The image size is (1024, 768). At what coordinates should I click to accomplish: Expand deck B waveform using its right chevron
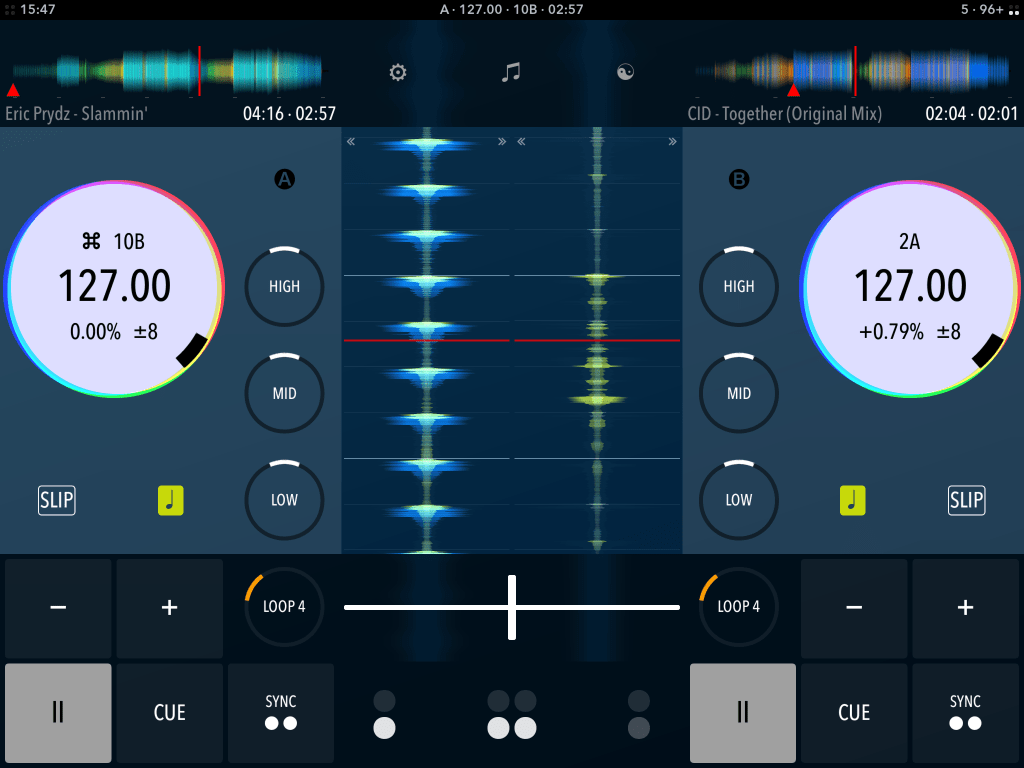[672, 141]
